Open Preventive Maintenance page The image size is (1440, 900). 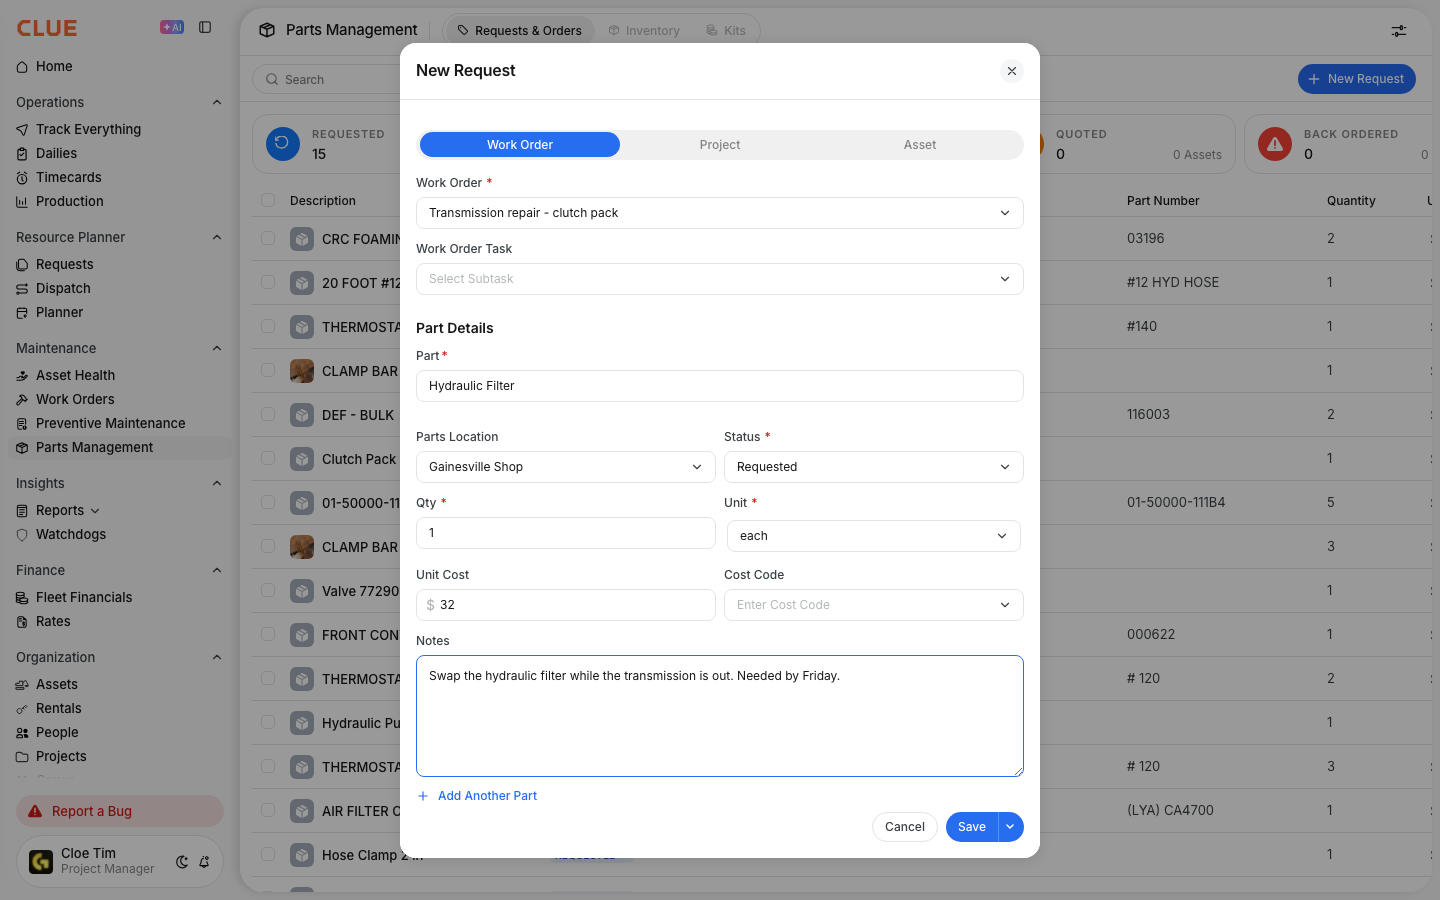[x=110, y=423]
